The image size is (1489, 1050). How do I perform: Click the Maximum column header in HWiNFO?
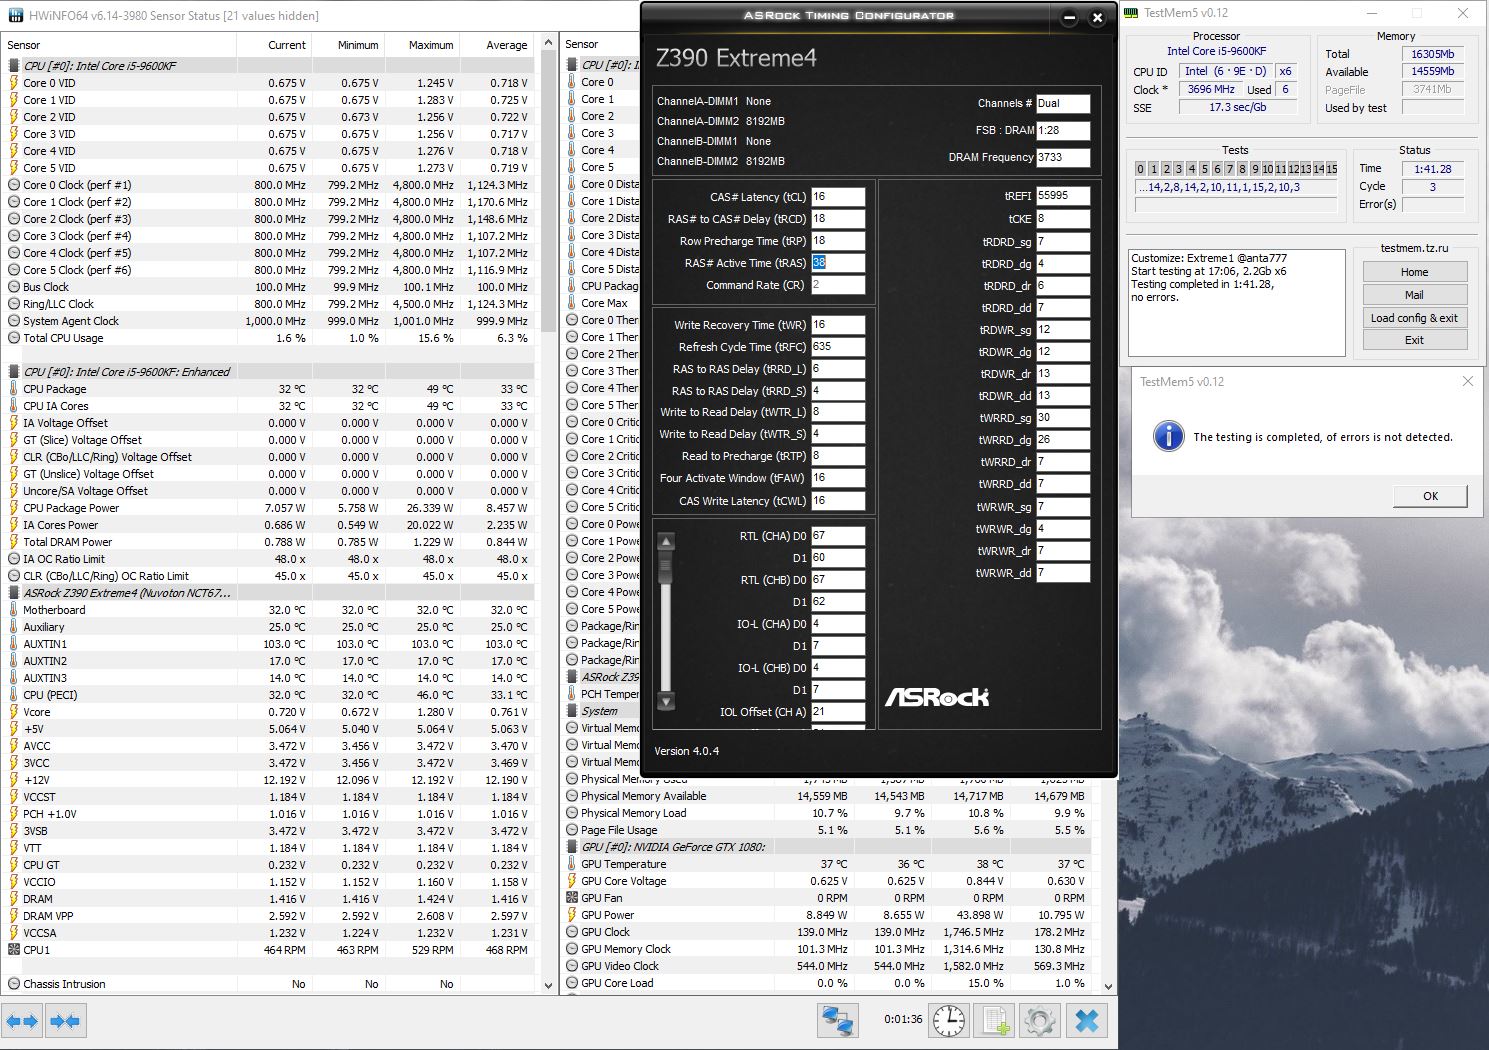[x=422, y=45]
